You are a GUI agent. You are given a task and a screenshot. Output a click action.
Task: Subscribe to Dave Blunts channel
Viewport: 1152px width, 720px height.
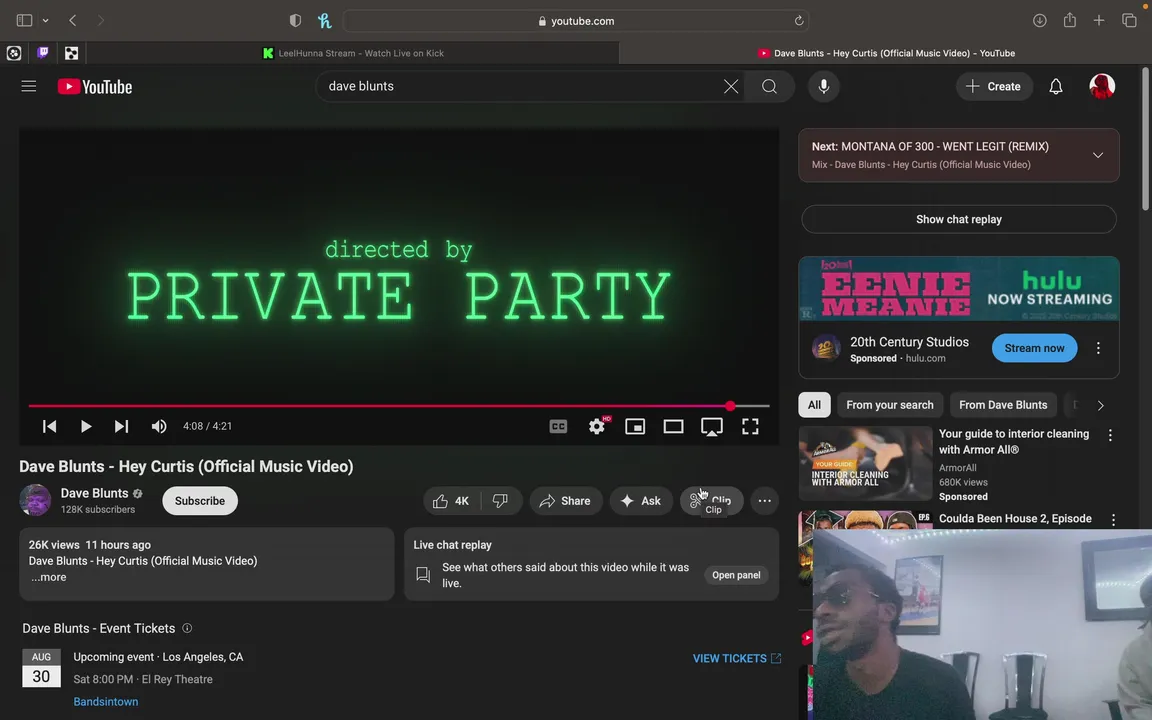[200, 501]
